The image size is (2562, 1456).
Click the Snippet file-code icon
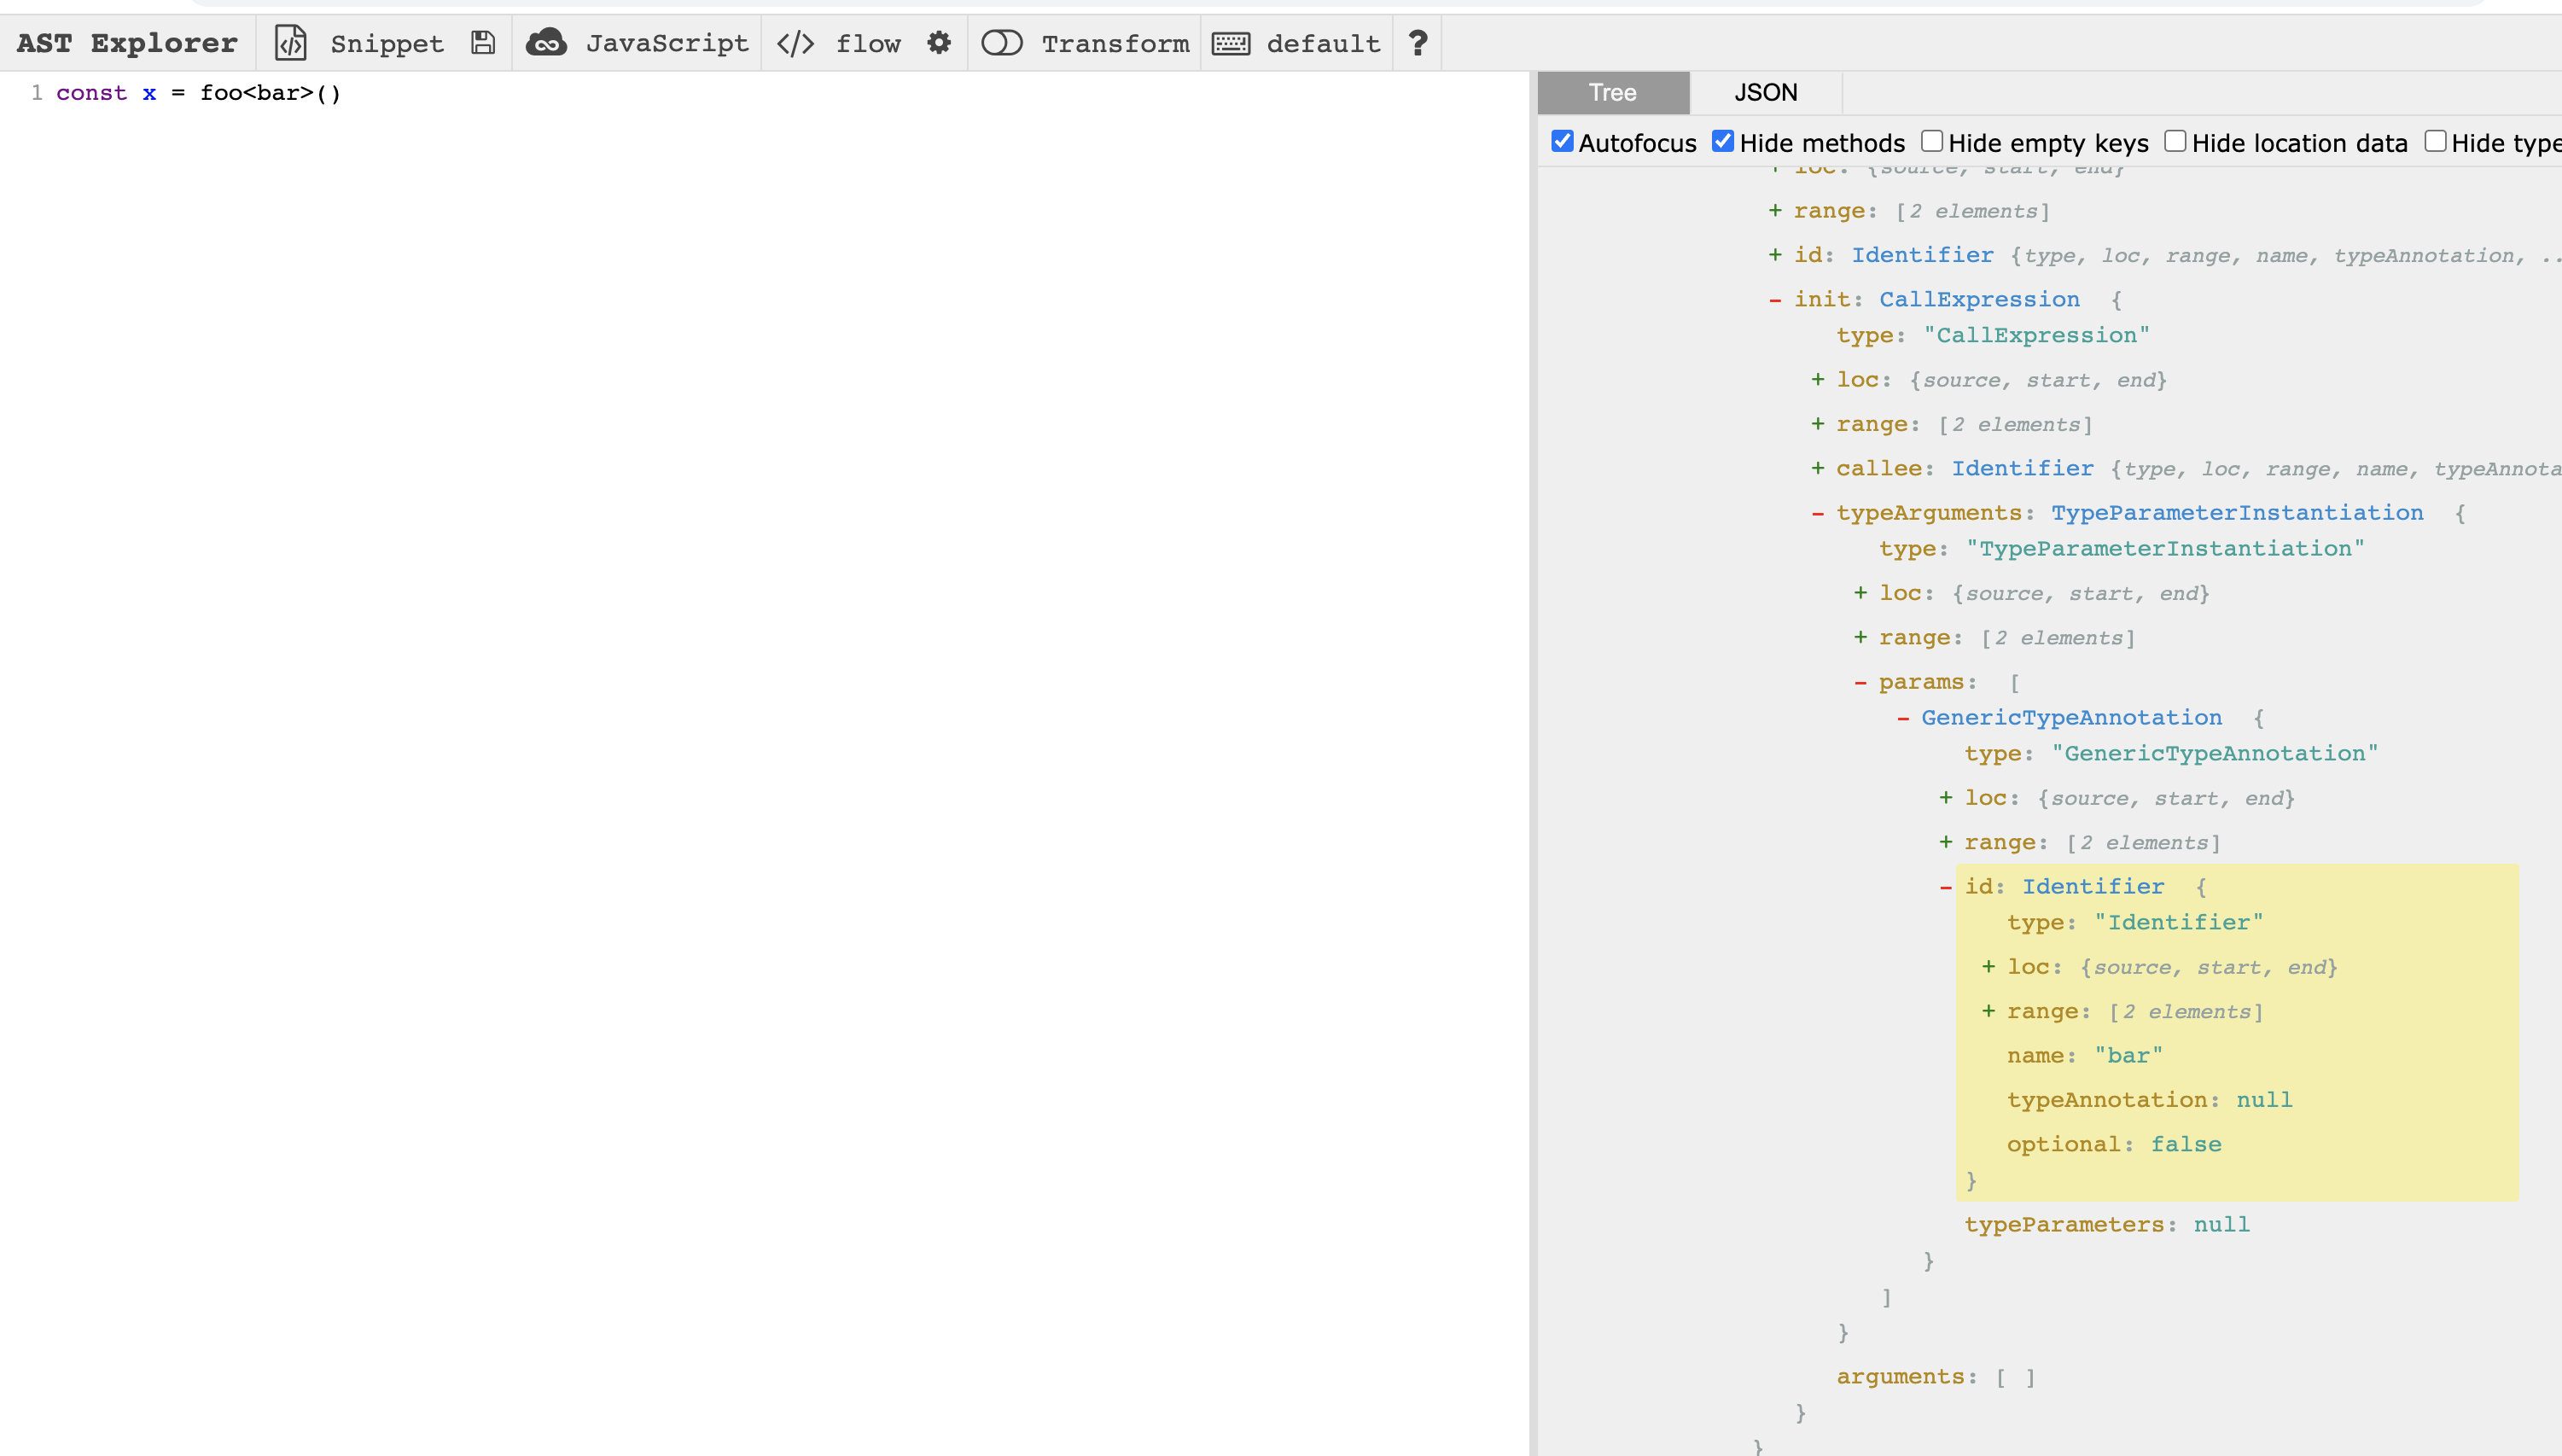pyautogui.click(x=291, y=43)
